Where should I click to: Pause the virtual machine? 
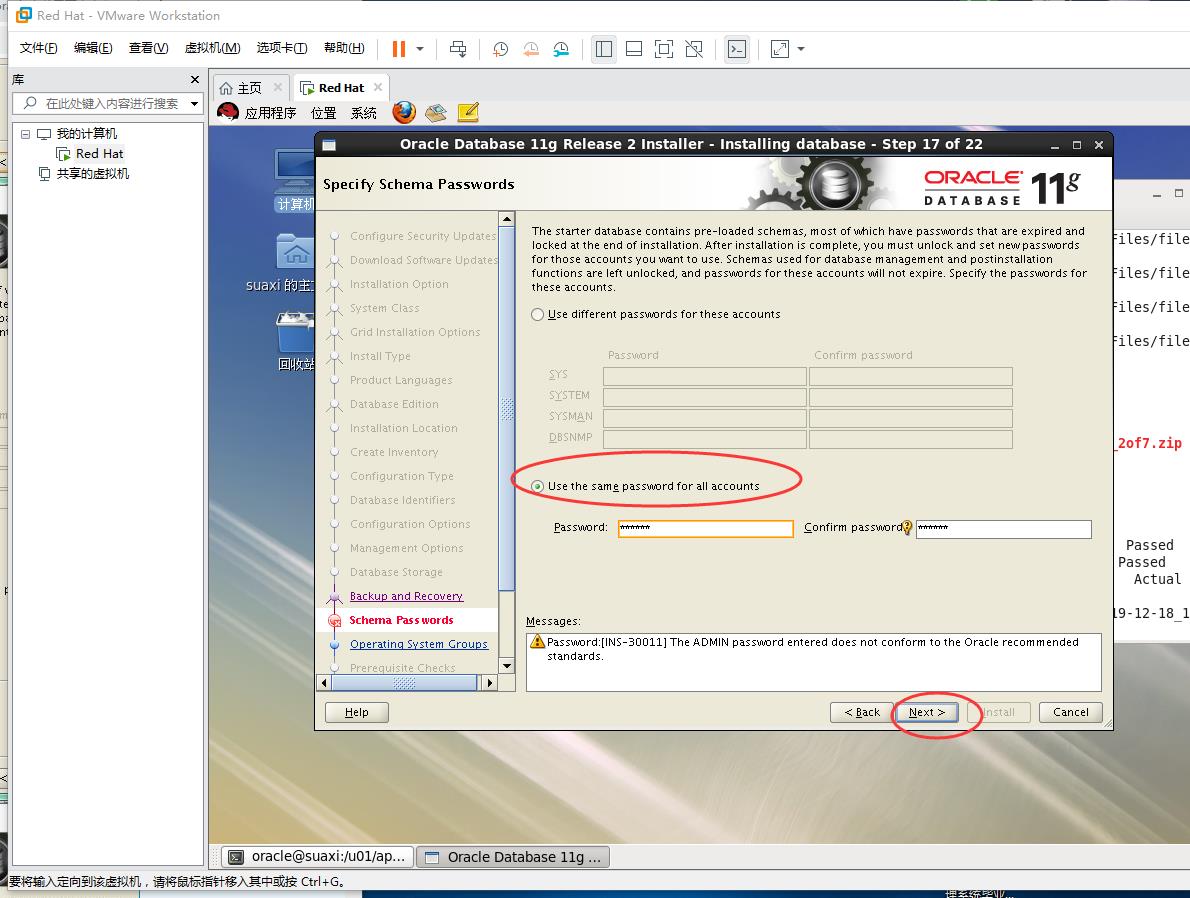click(x=398, y=49)
